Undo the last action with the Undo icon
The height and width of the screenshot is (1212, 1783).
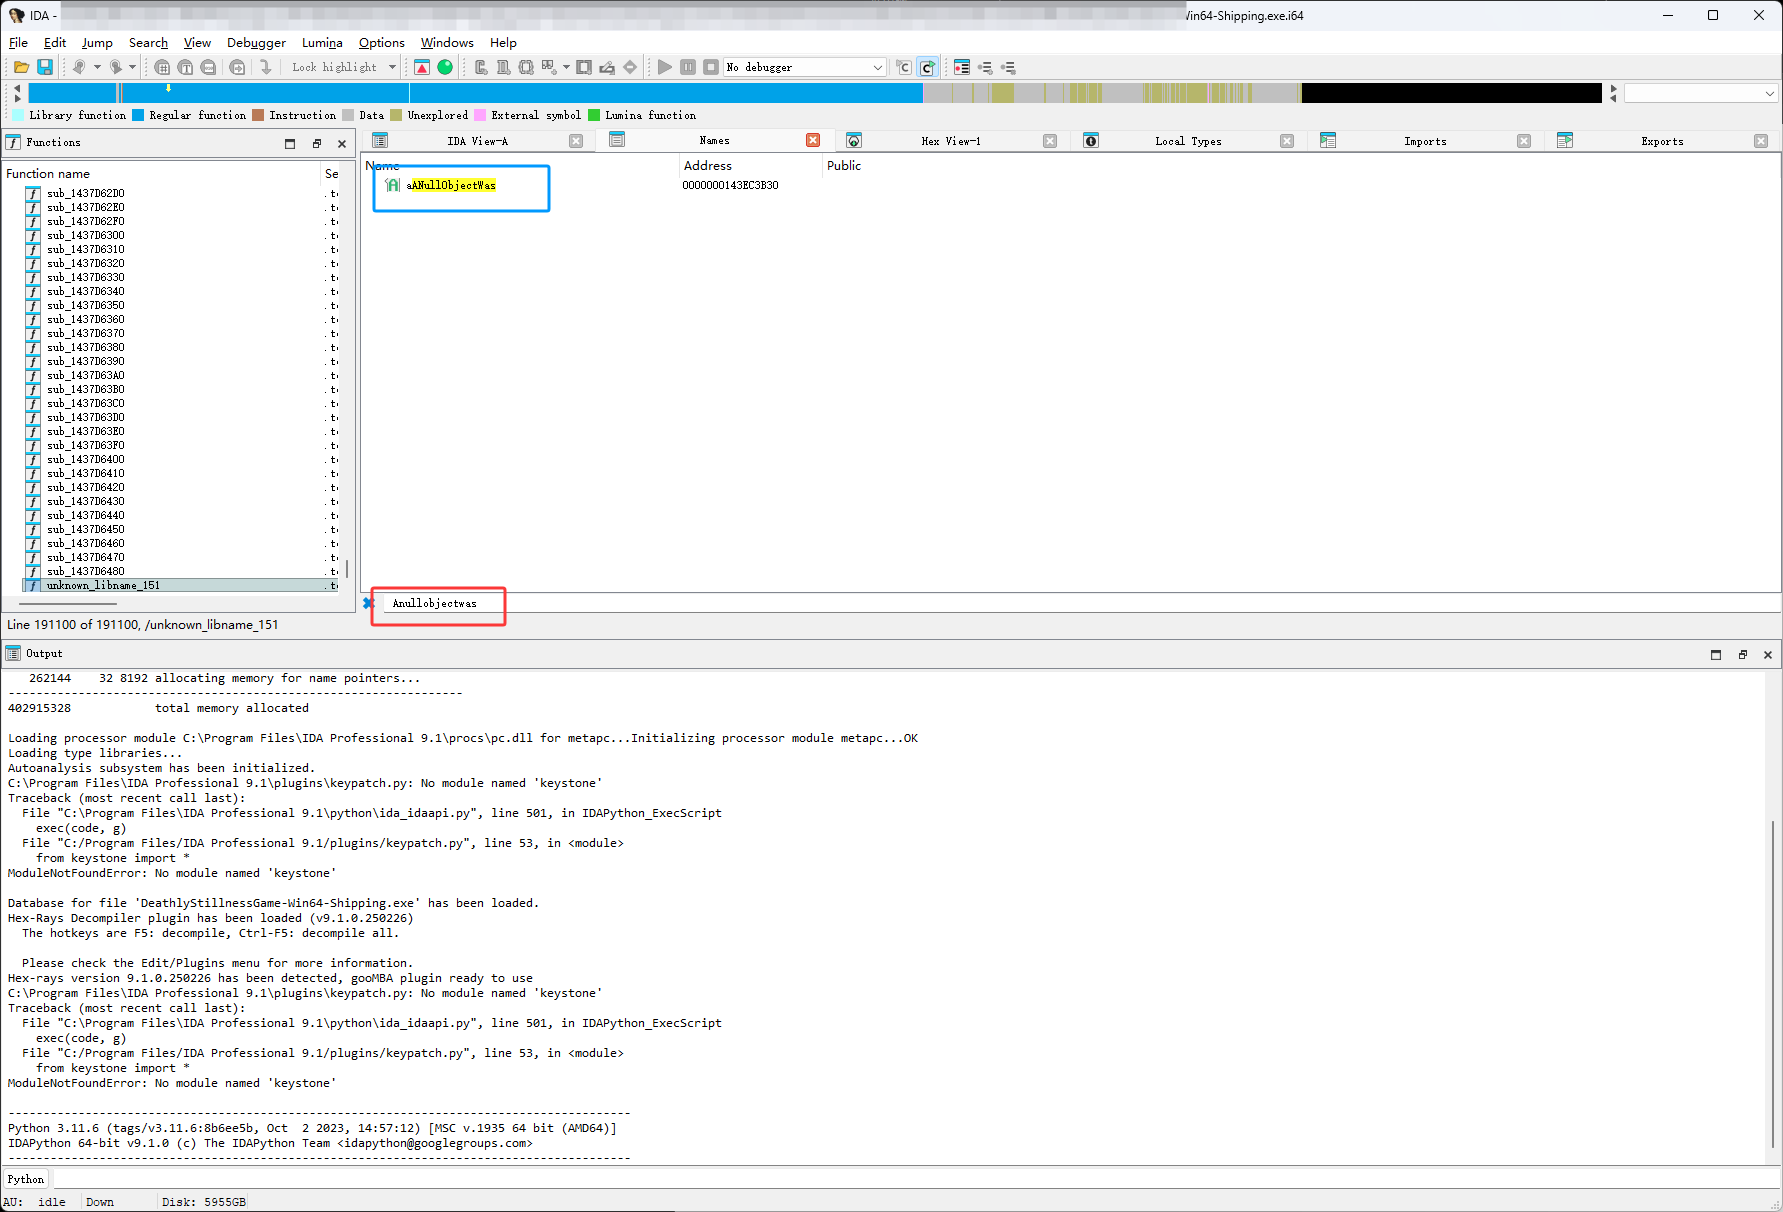click(x=79, y=66)
